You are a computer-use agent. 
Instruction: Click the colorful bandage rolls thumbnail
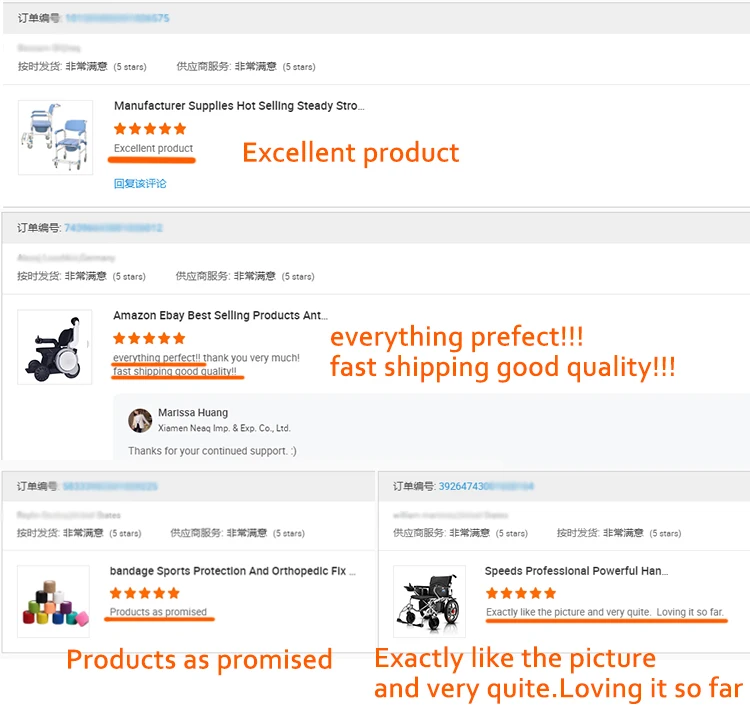point(53,602)
